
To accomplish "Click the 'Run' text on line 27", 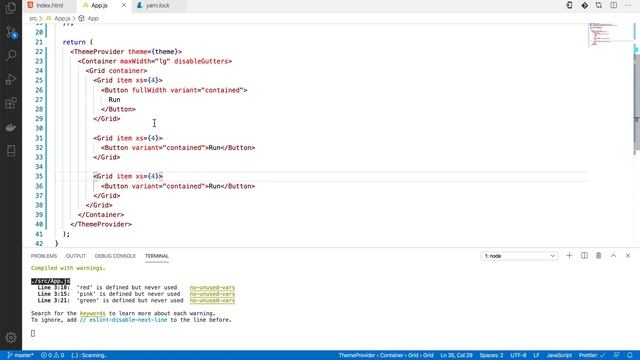I will pos(114,100).
